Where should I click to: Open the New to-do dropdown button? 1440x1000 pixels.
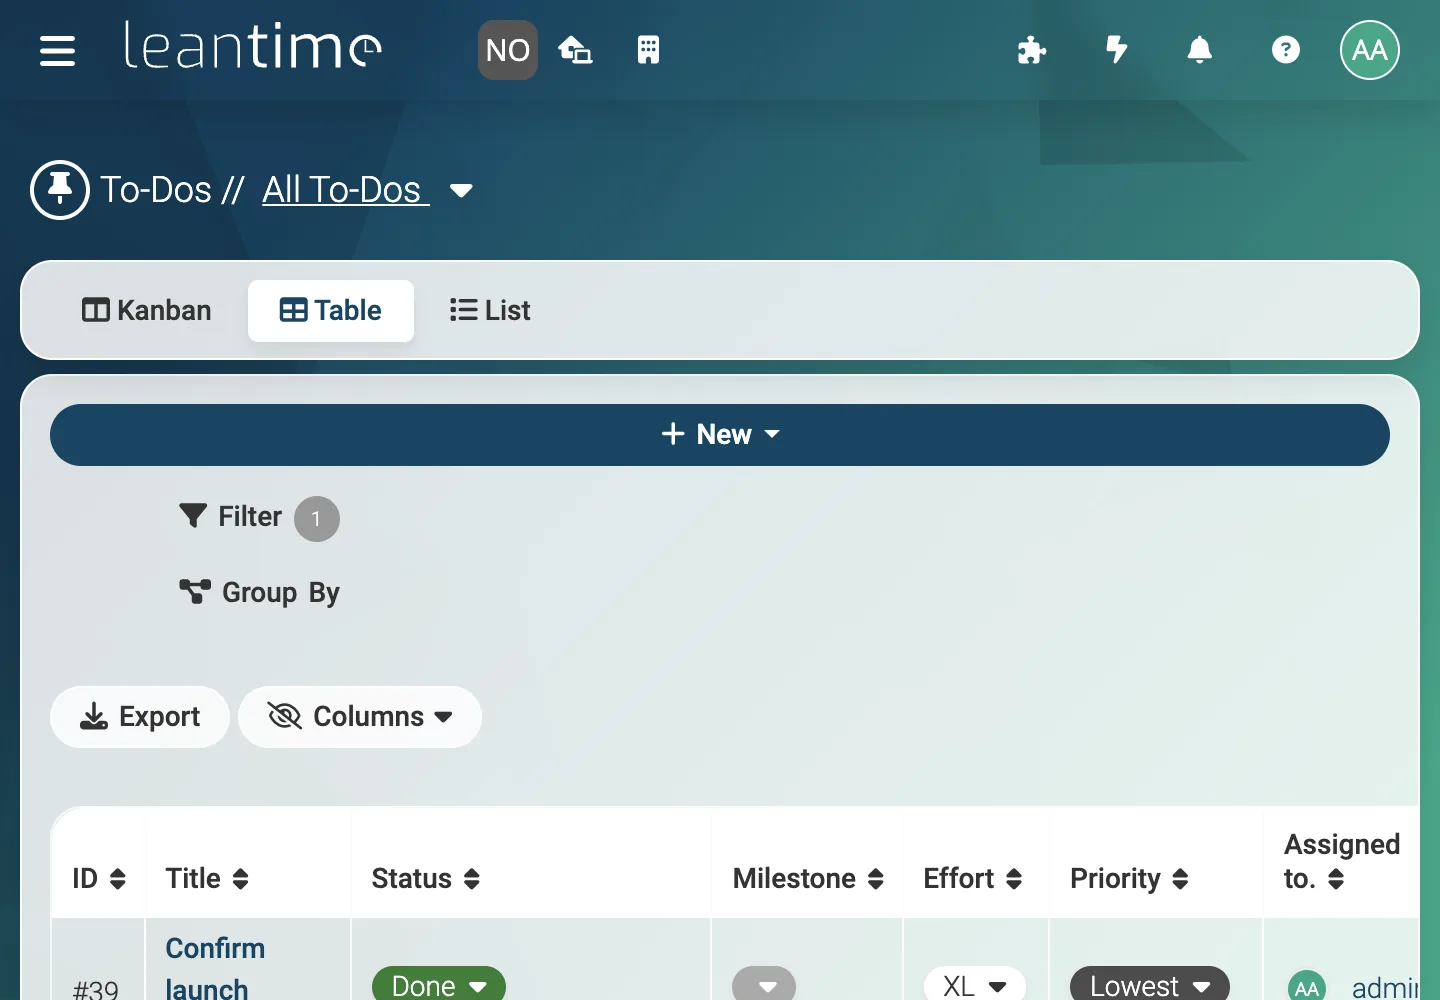point(720,435)
